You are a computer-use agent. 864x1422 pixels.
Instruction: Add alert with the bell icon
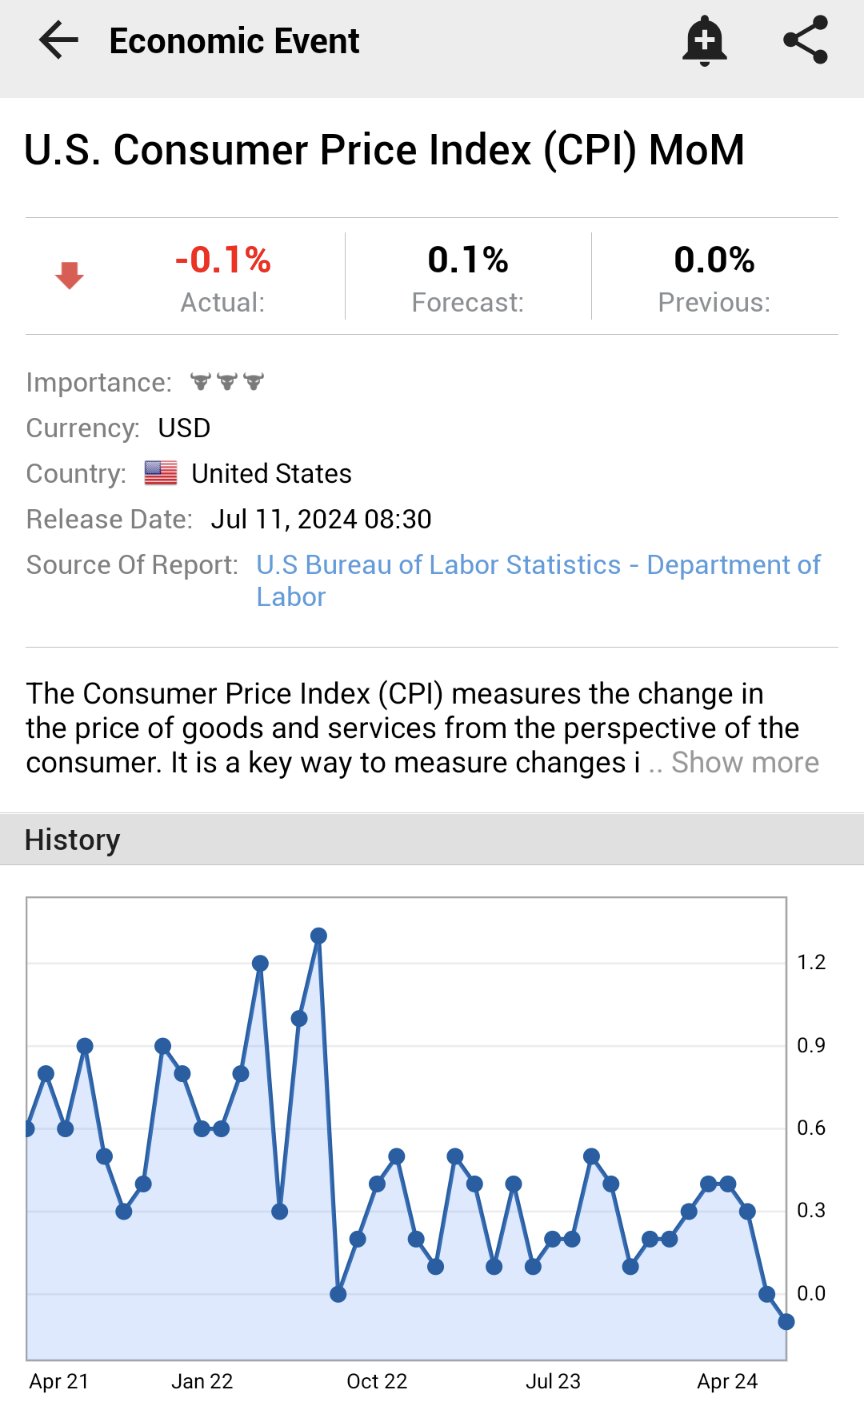click(704, 41)
